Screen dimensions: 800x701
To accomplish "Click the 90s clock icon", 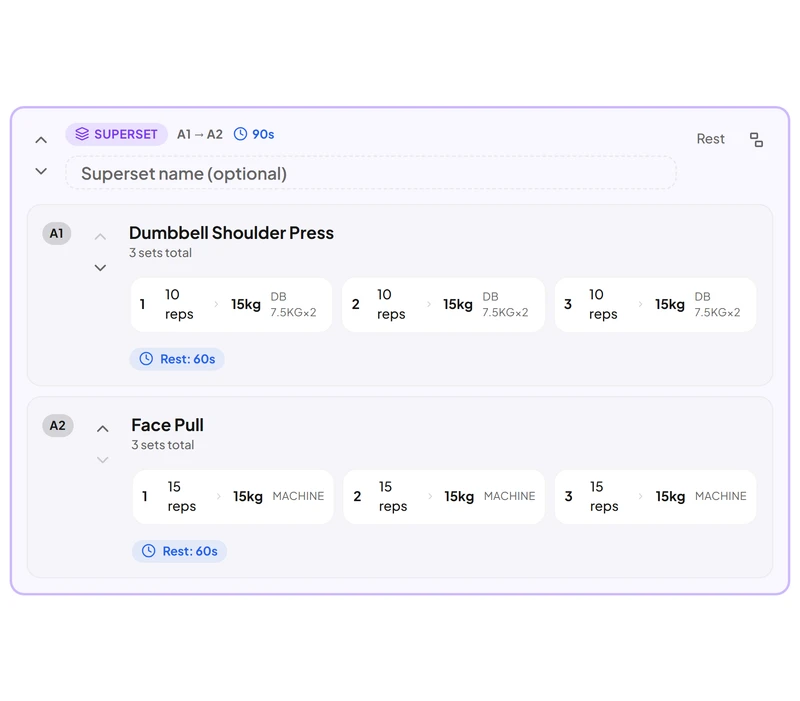I will [240, 134].
